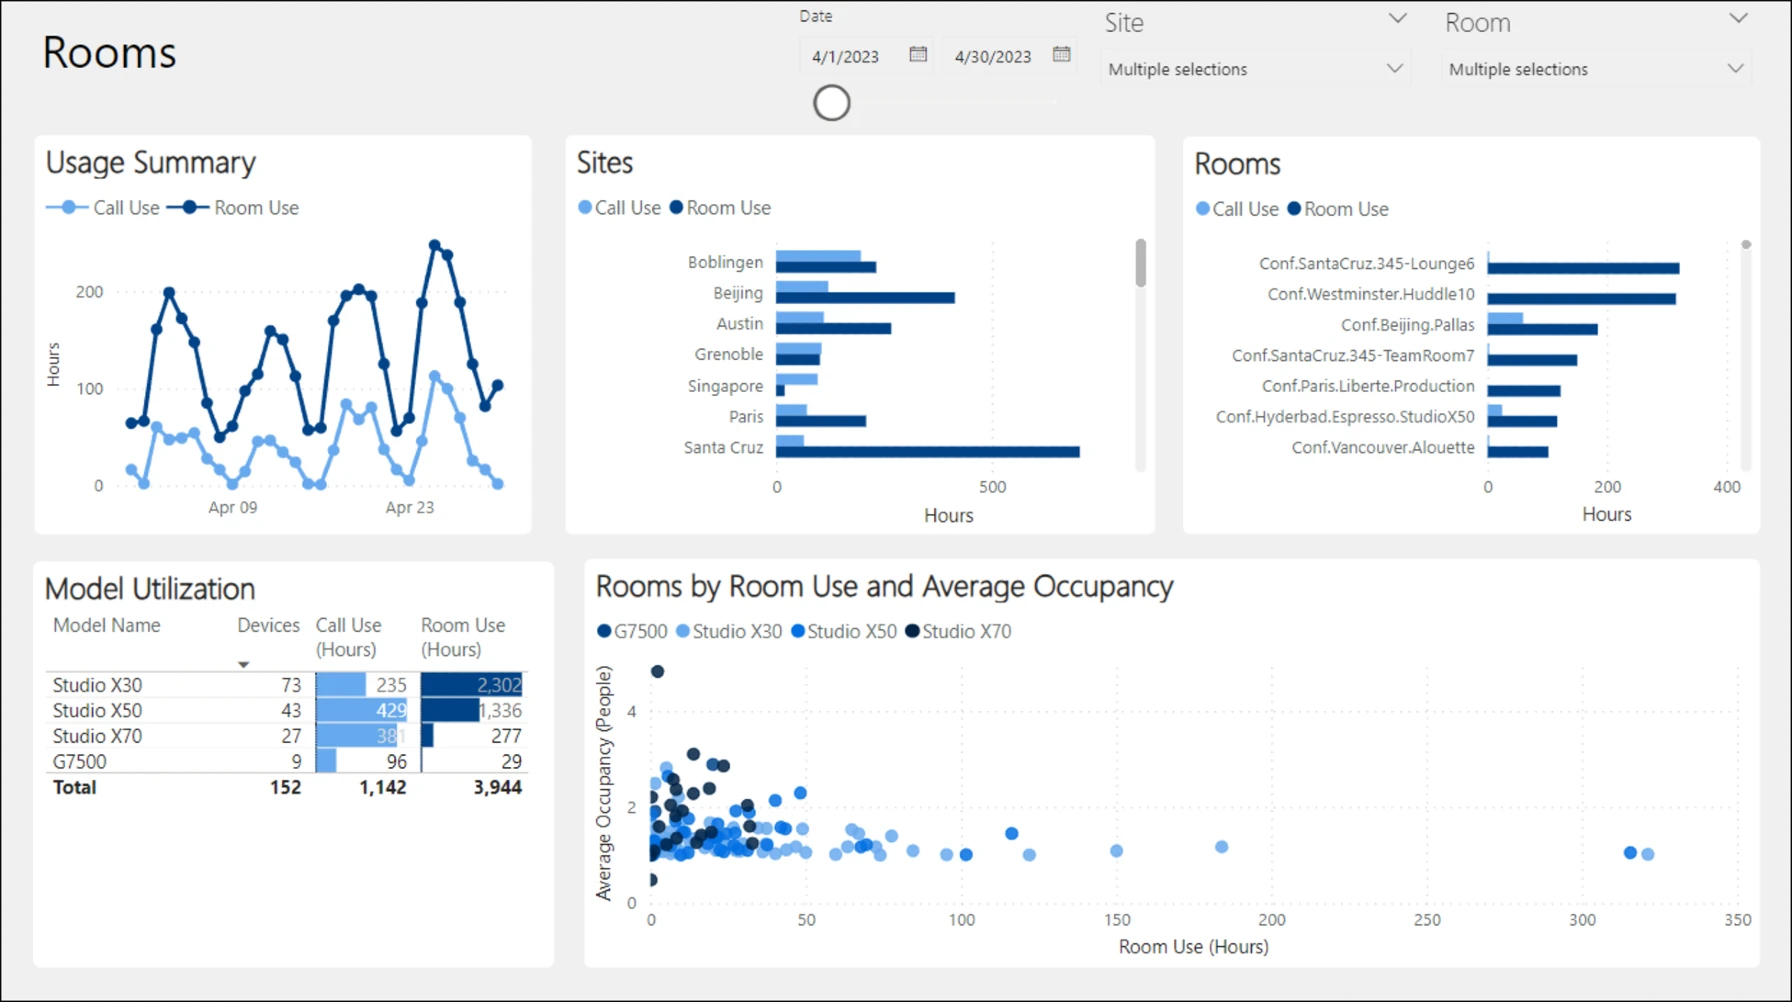Select Room Use legend marker in Rooms chart
The image size is (1792, 1008).
(1294, 209)
